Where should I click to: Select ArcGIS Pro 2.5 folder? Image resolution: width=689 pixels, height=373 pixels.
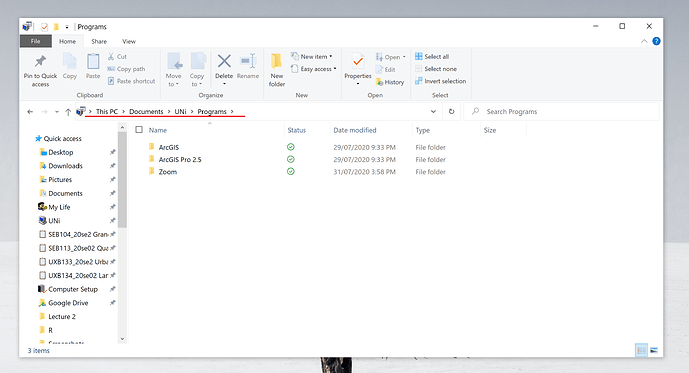[180, 159]
